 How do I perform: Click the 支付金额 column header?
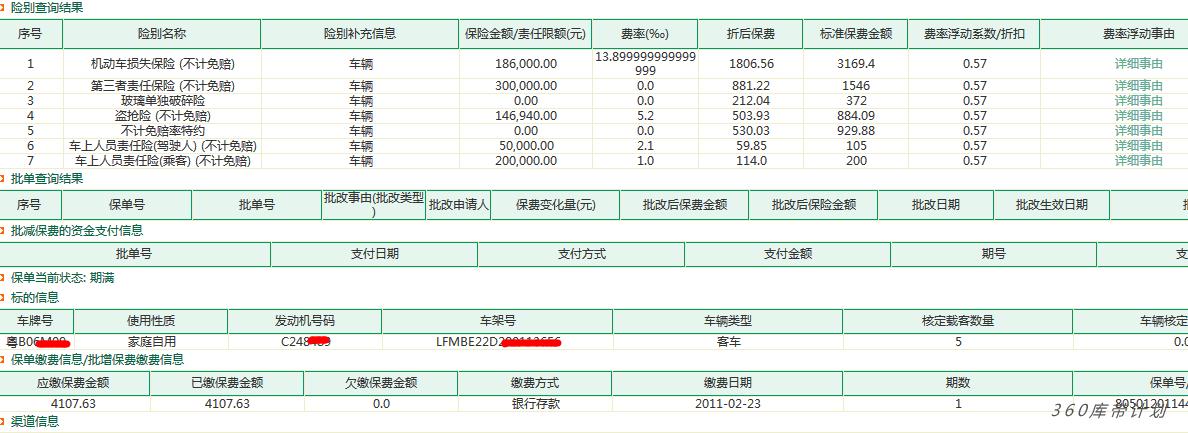[788, 254]
